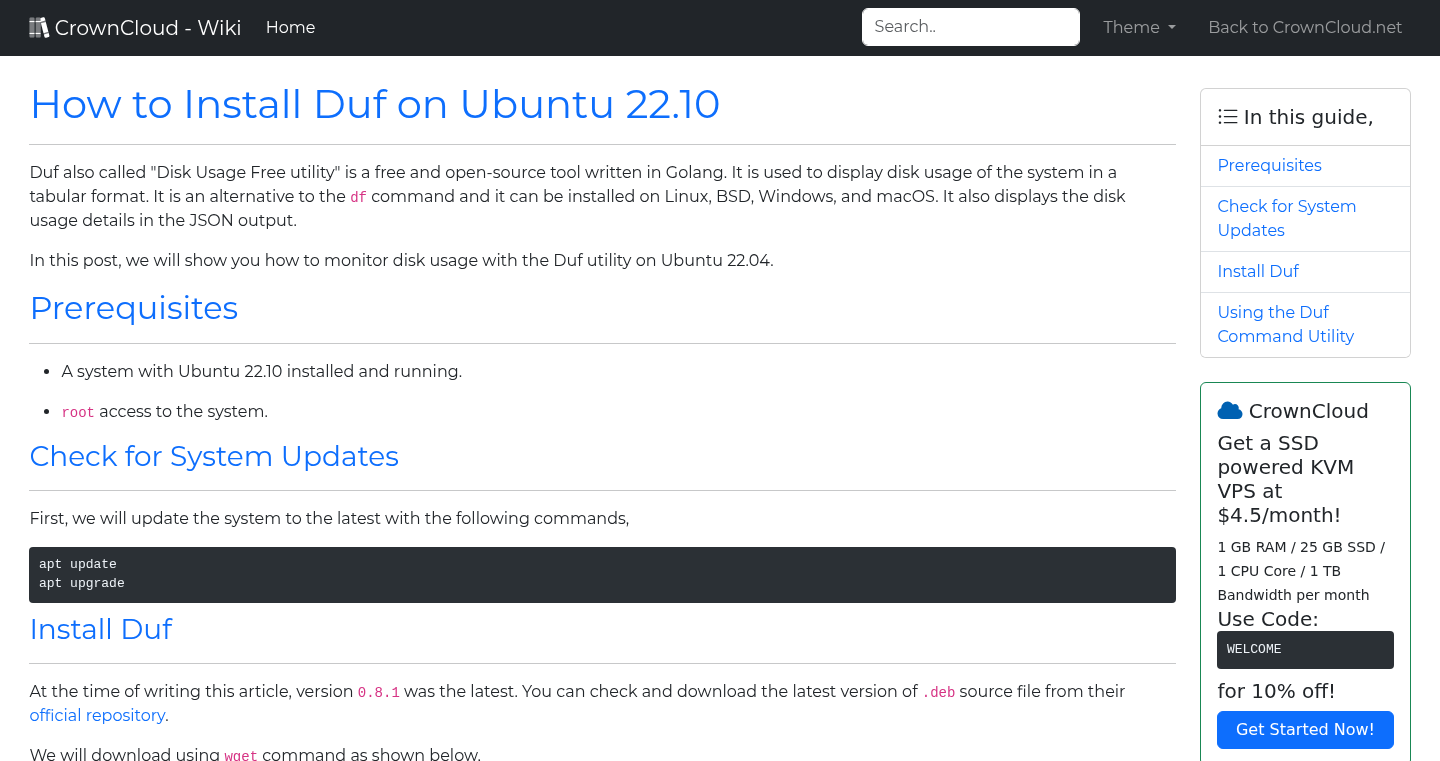Click the 'Get Started Now!' button
The width and height of the screenshot is (1440, 761).
click(x=1305, y=729)
